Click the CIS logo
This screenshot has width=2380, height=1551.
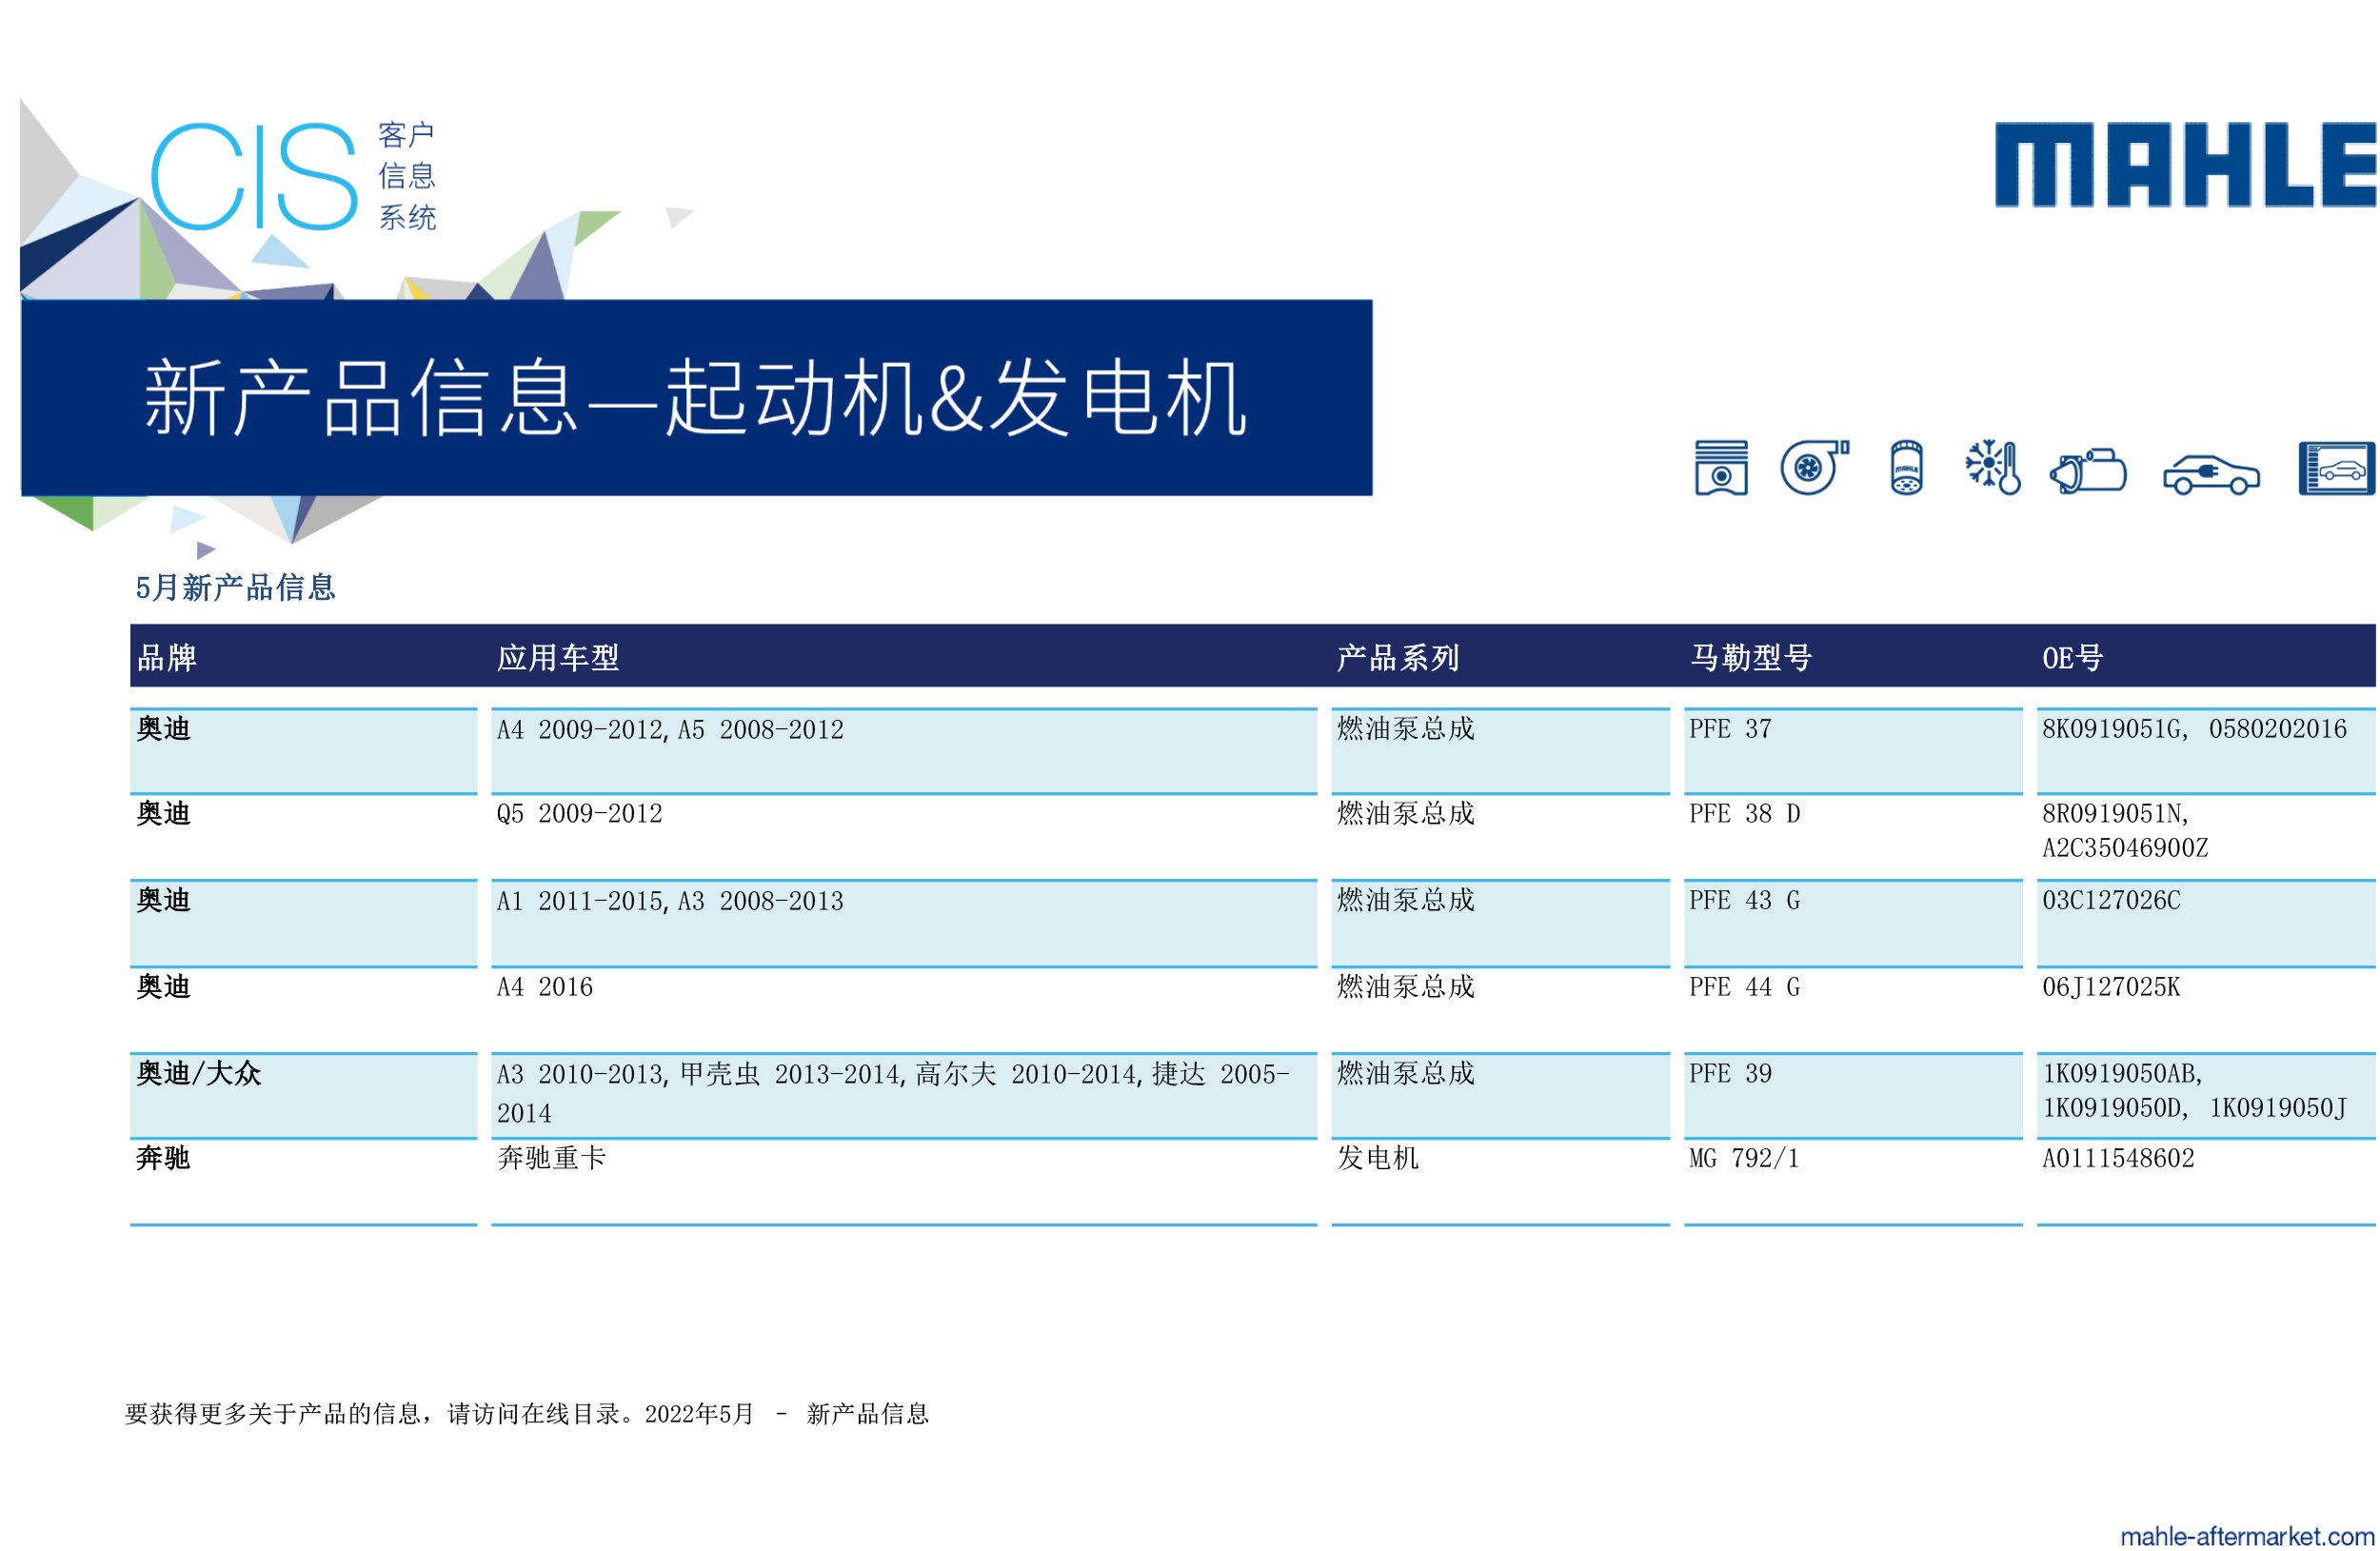click(254, 177)
